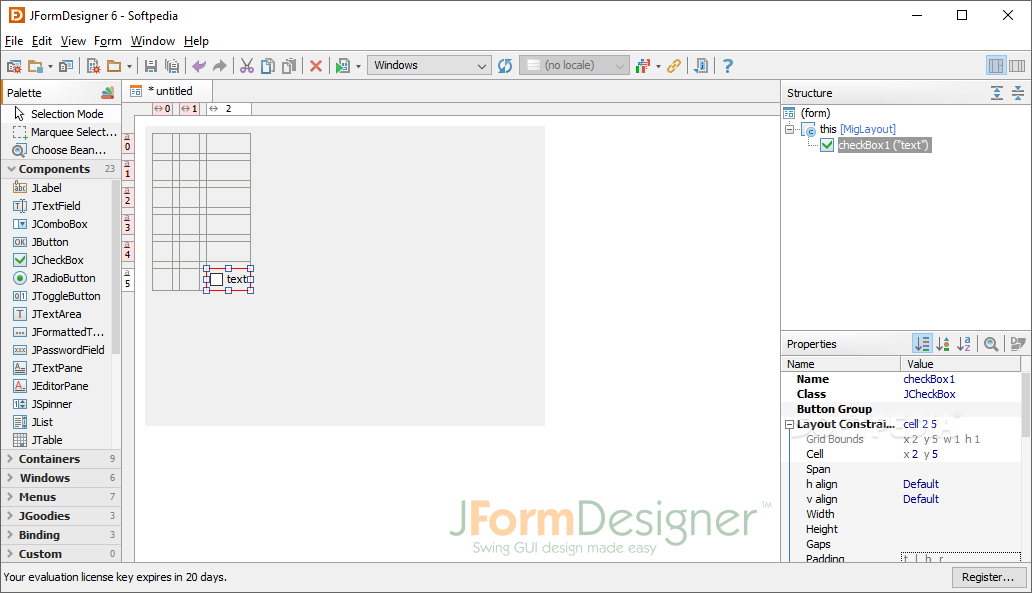Screen dimensions: 1032x593
Task: Click the Test Form play icon
Action: click(342, 66)
